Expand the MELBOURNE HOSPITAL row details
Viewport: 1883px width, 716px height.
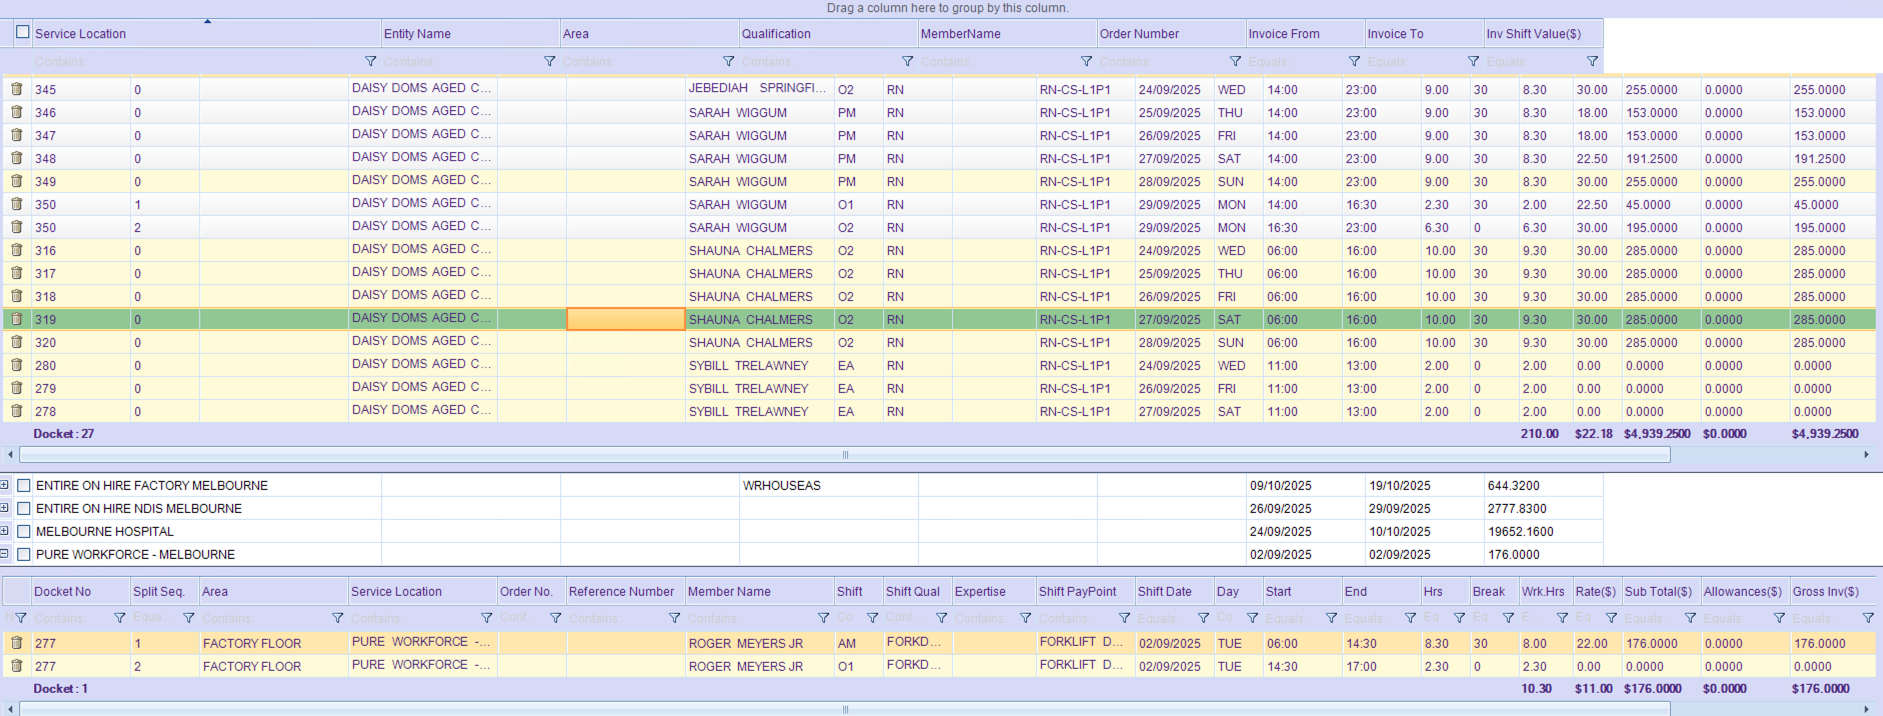coord(5,531)
